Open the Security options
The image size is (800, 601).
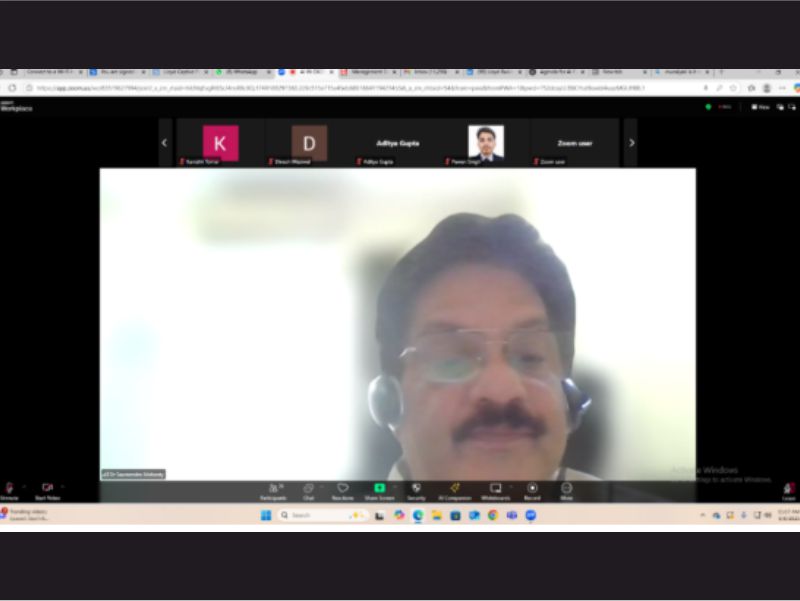tap(416, 488)
